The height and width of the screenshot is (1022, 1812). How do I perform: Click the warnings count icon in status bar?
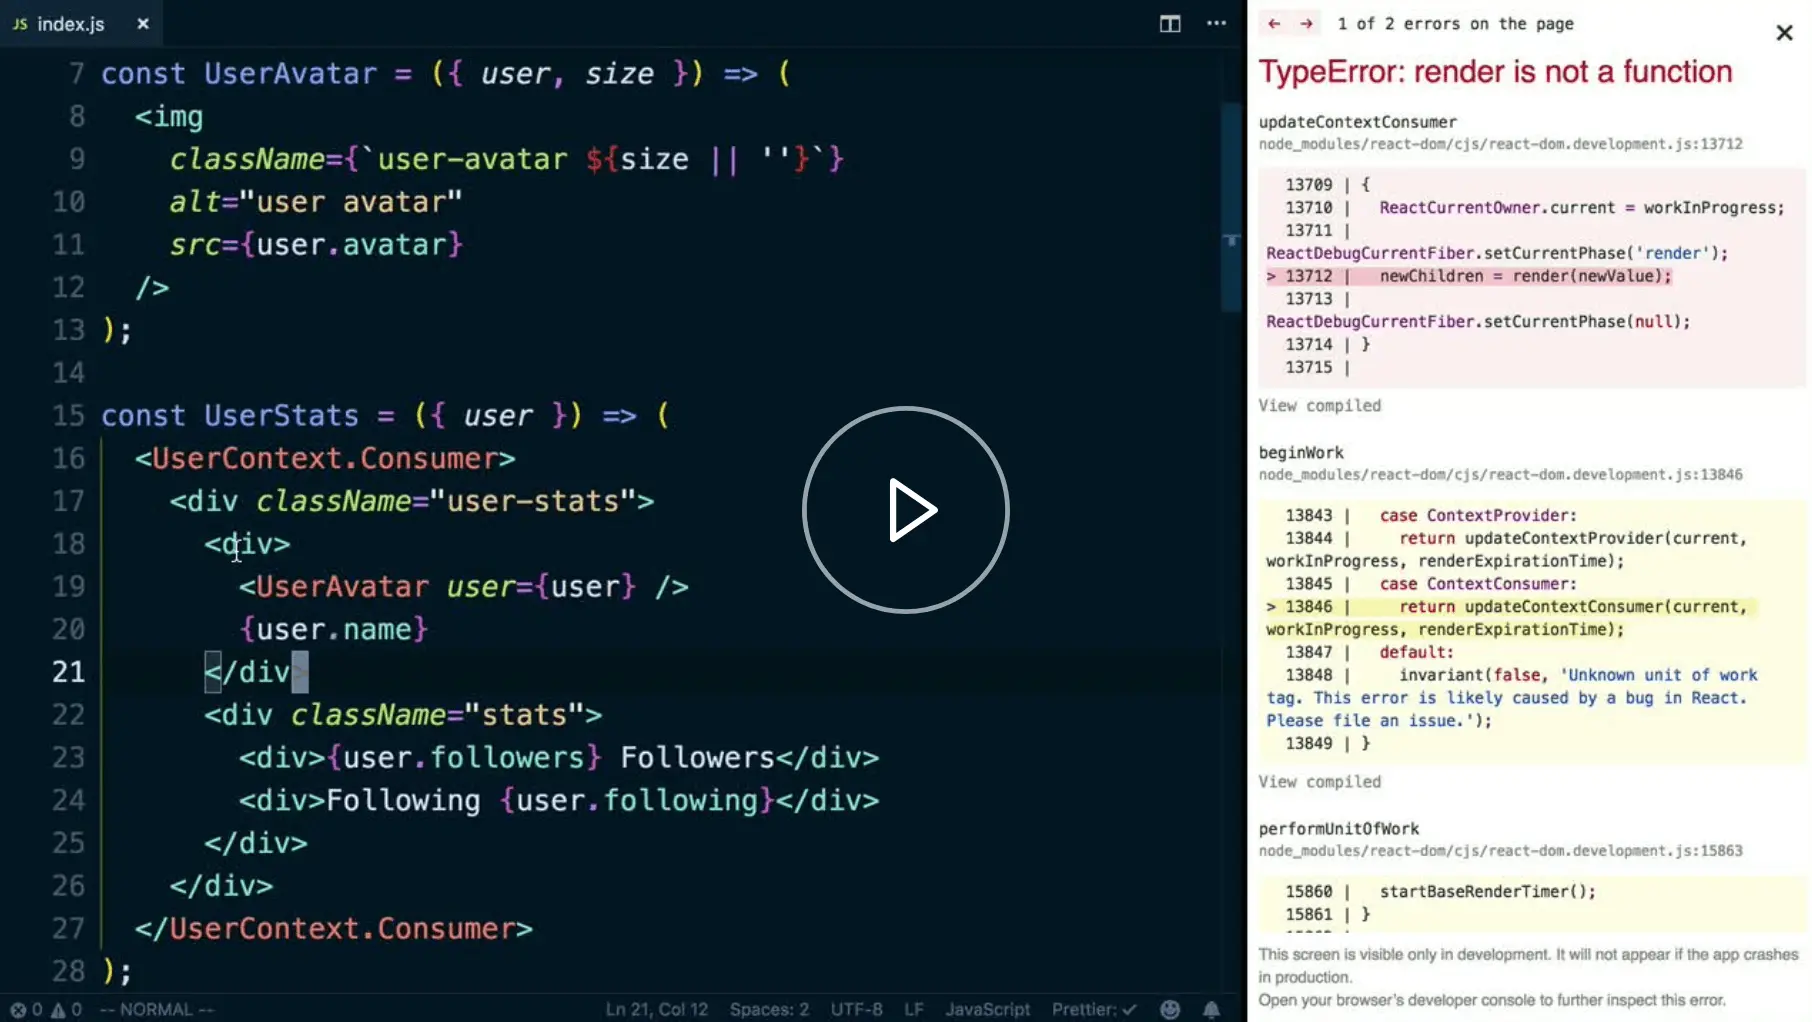pyautogui.click(x=60, y=1009)
